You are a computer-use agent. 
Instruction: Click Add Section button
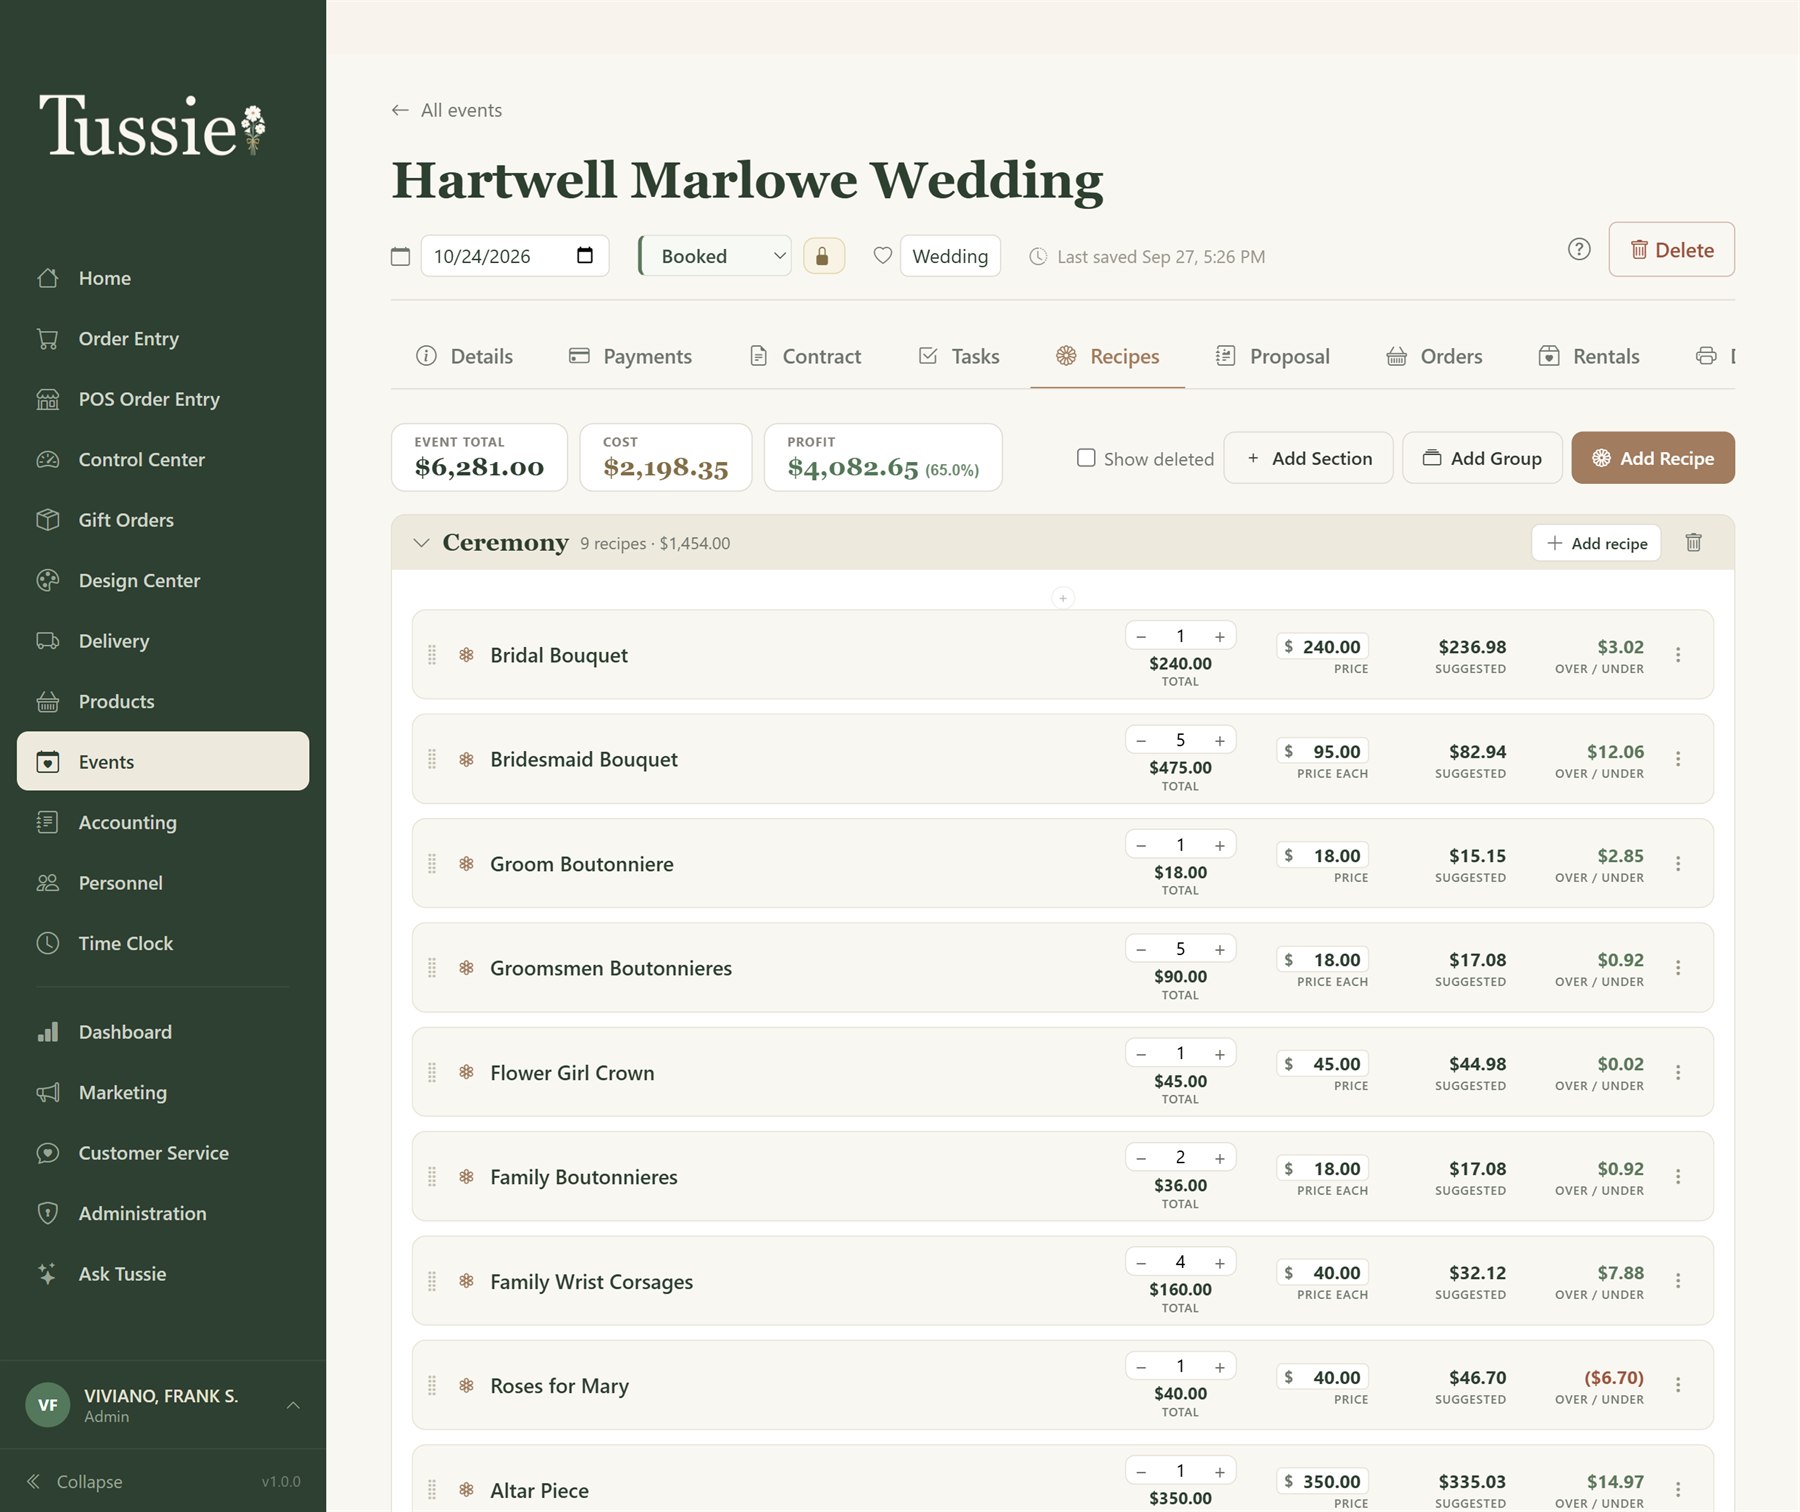pos(1308,458)
